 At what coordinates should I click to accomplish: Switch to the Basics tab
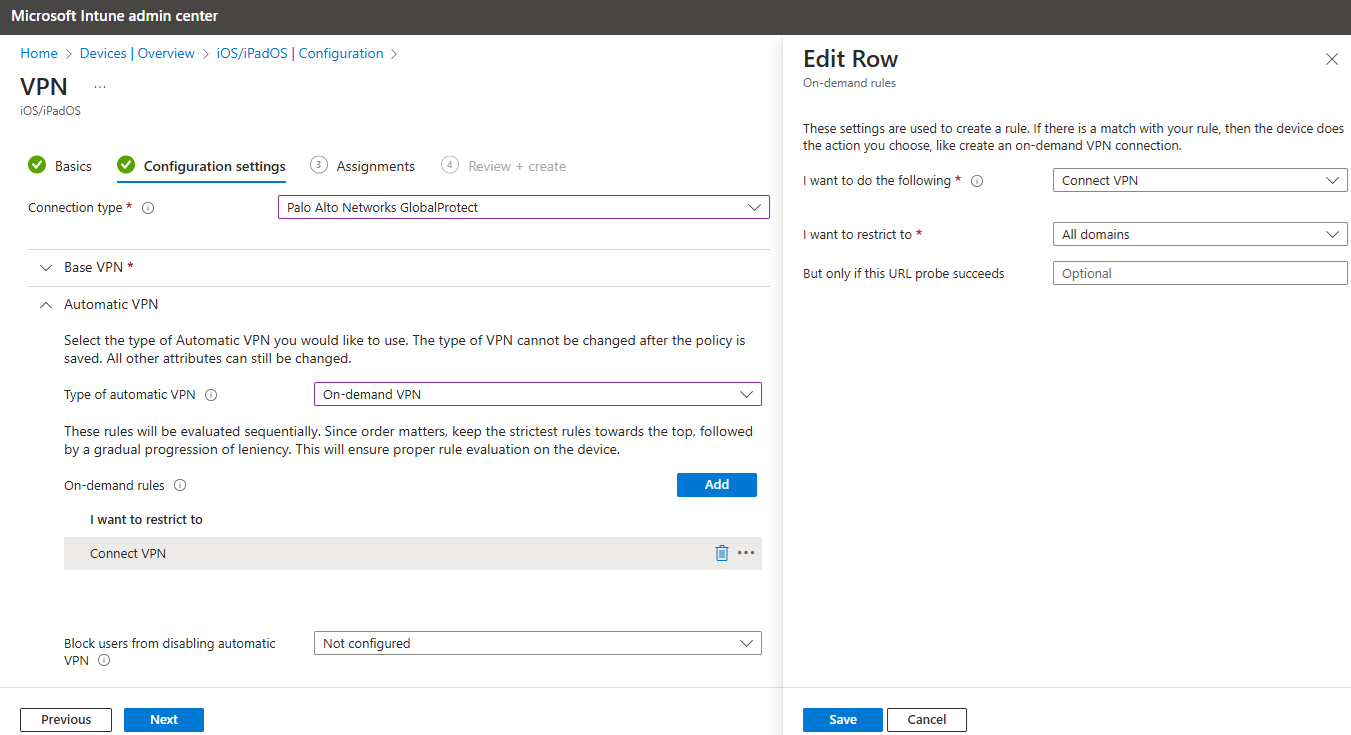pyautogui.click(x=71, y=165)
